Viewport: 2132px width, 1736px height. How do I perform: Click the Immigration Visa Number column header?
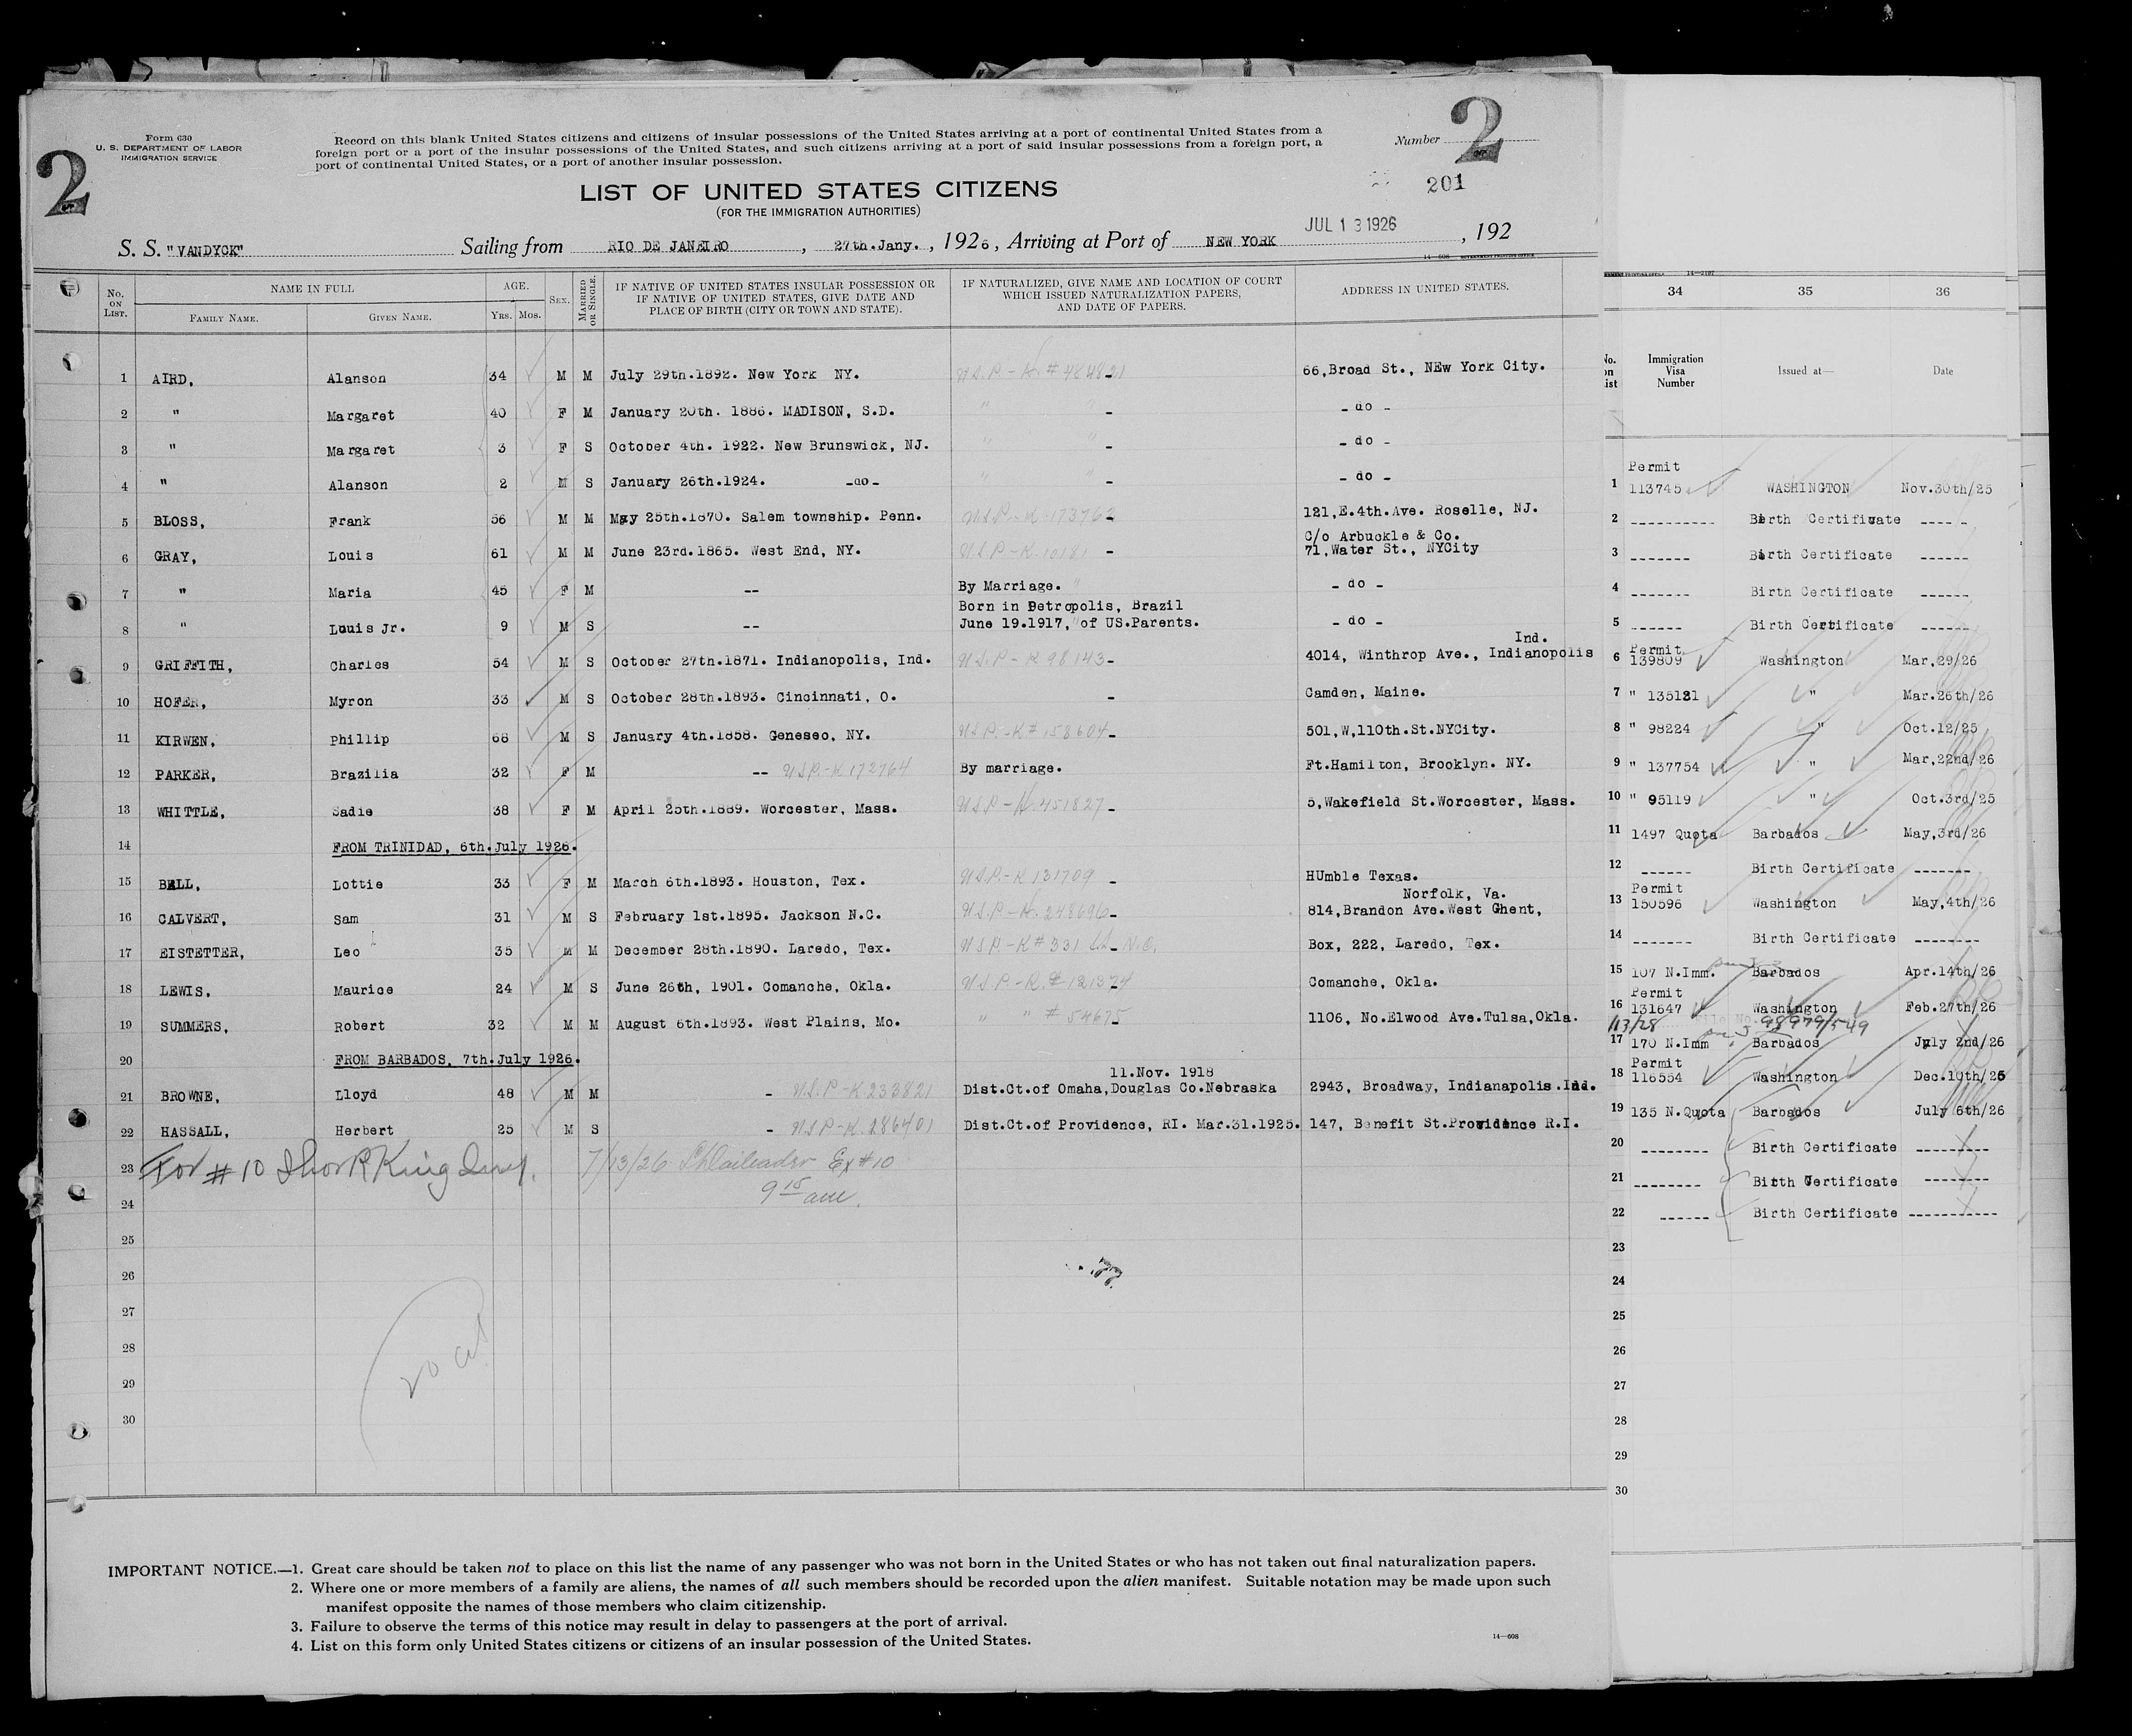(1675, 371)
